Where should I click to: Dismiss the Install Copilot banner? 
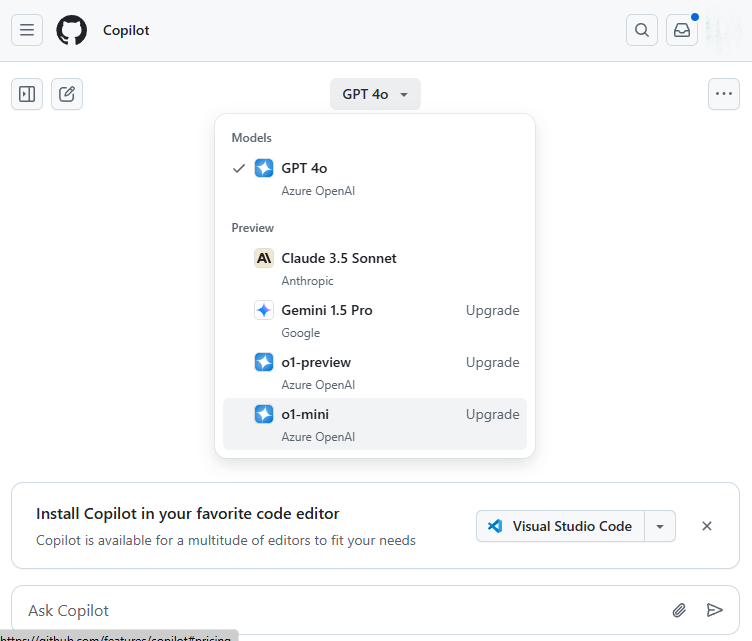(x=707, y=526)
